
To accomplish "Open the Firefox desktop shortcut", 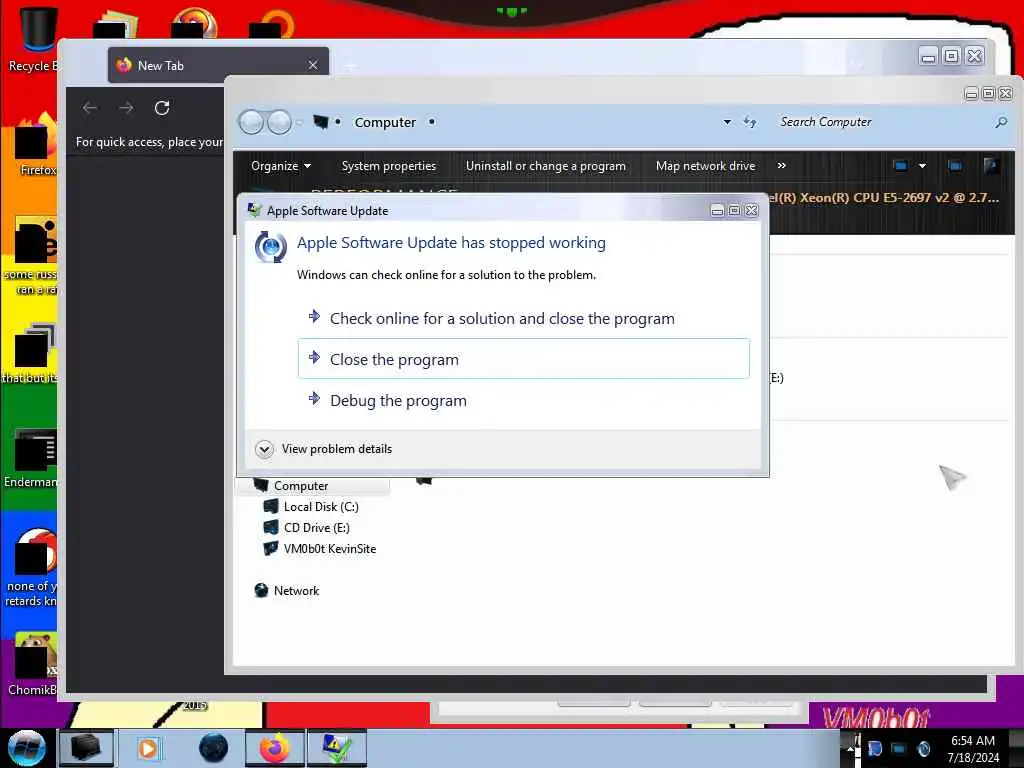I will [36, 145].
